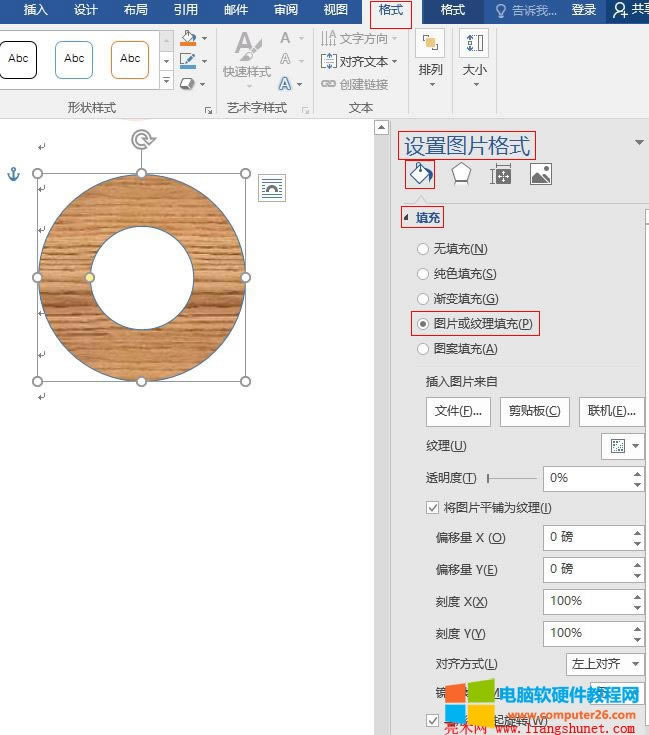The image size is (649, 735).
Task: Switch to the 视图 (View) tab
Action: [x=336, y=10]
